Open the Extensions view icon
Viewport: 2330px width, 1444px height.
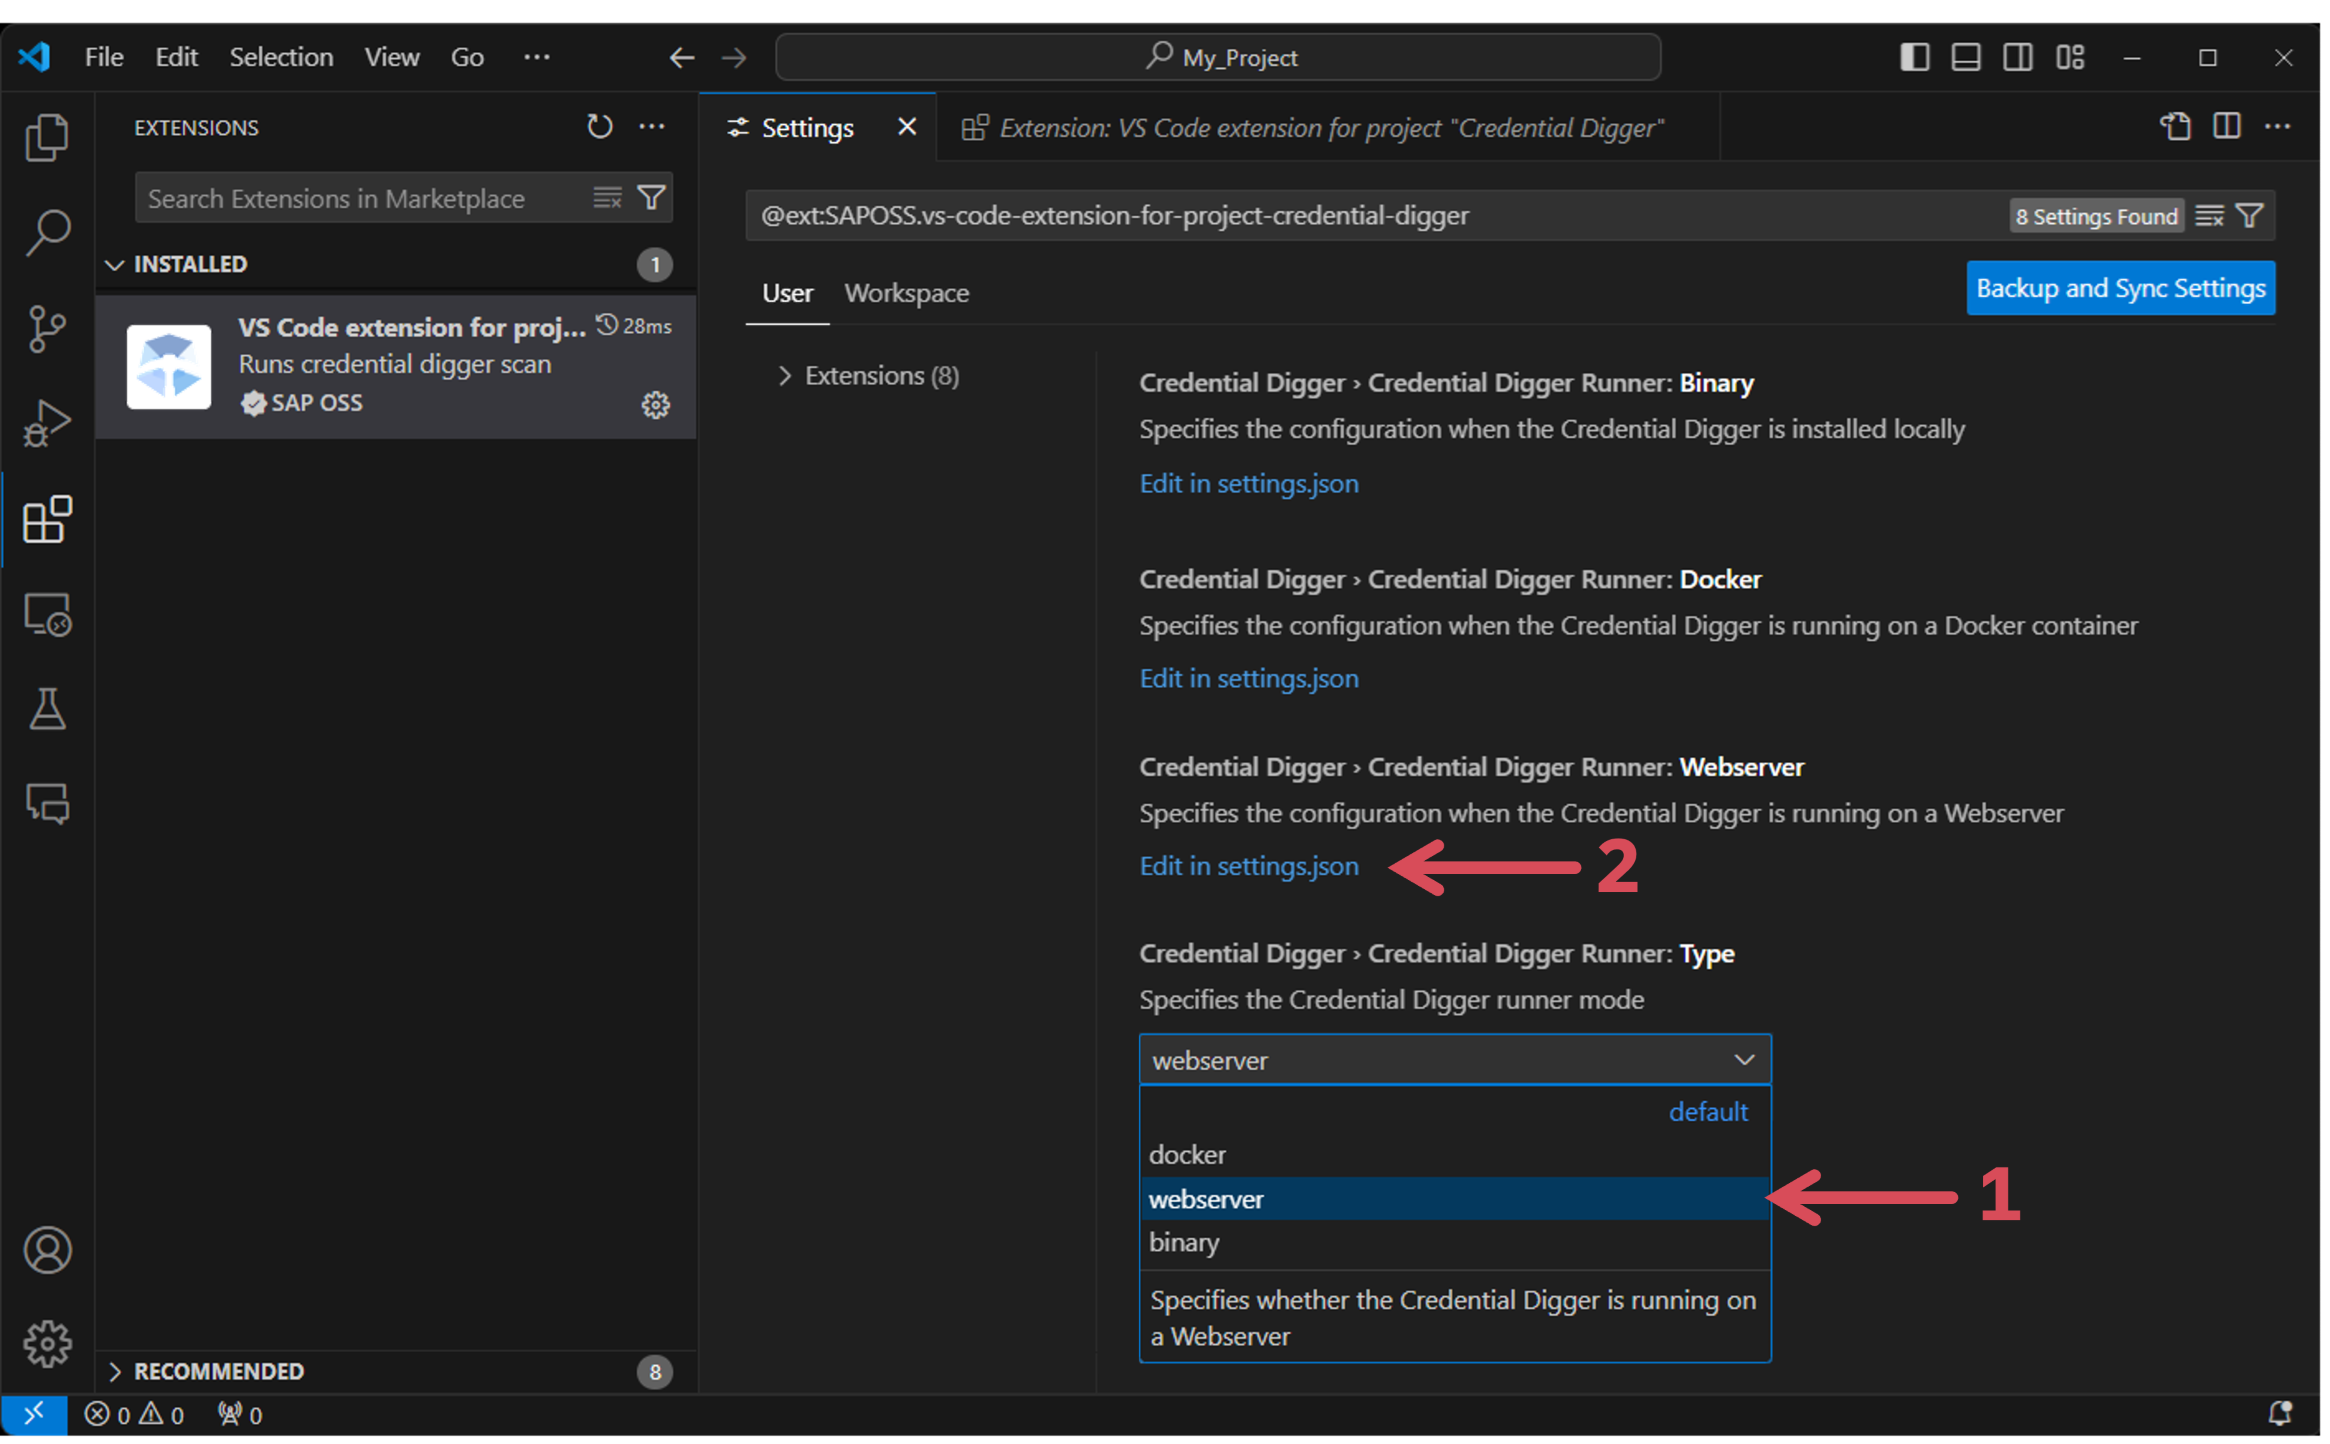tap(47, 519)
